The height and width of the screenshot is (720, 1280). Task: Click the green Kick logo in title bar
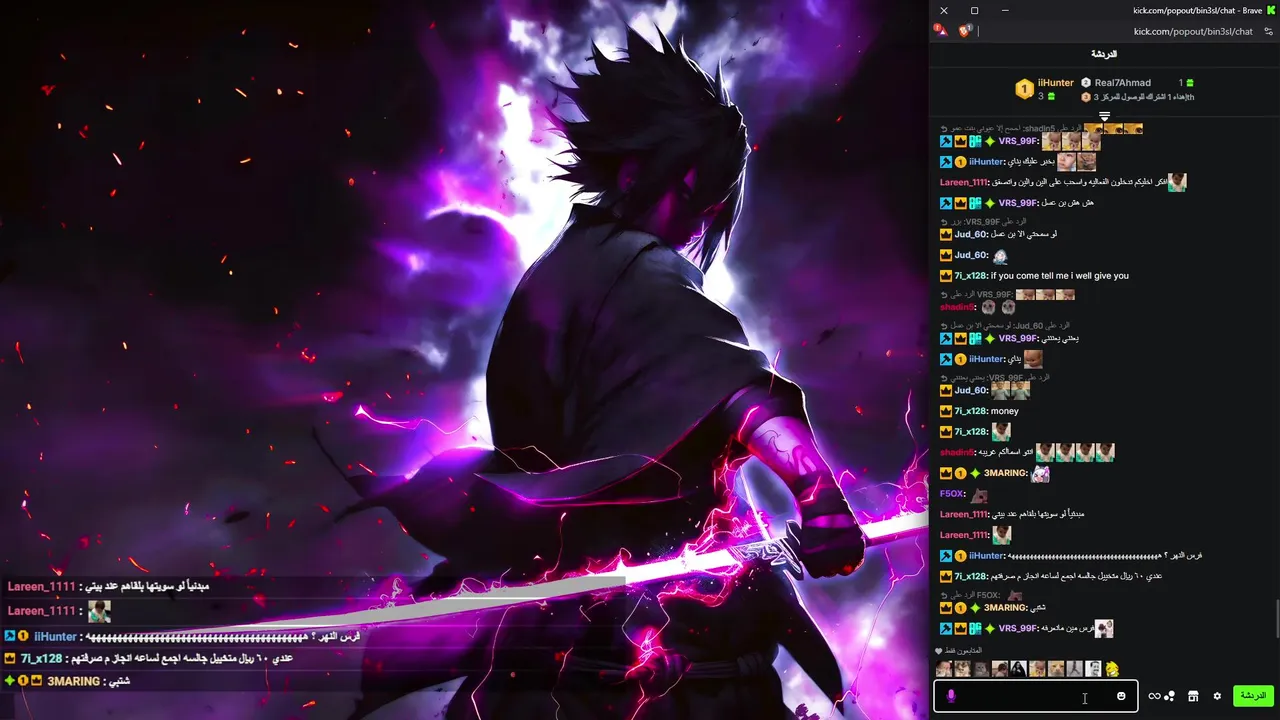pyautogui.click(x=1272, y=10)
